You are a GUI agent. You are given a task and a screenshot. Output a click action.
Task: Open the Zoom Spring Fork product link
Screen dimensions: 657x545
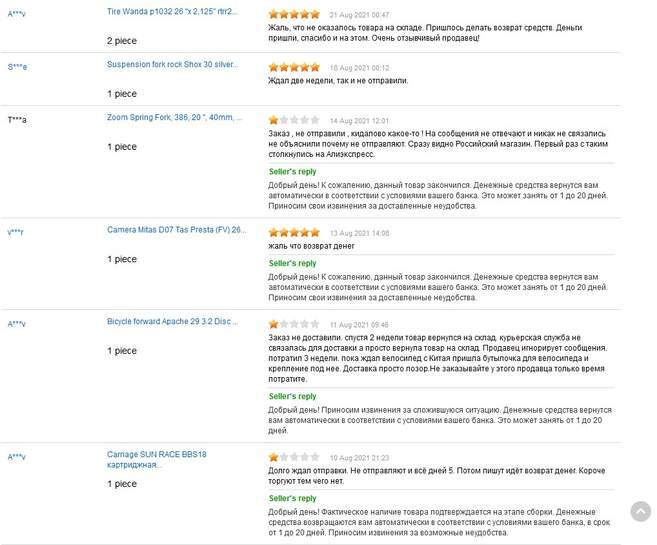click(174, 117)
